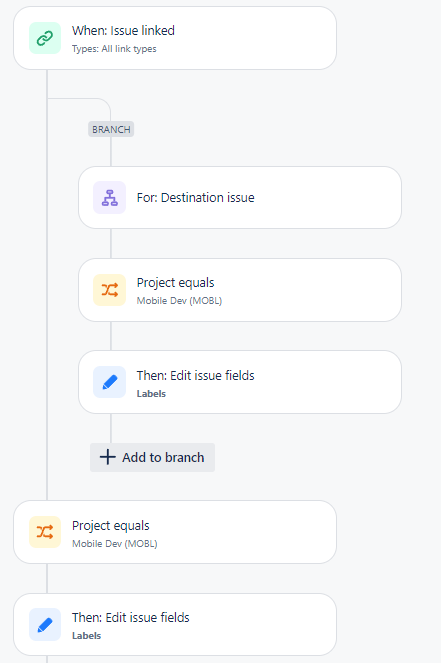The image size is (441, 663).
Task: Click the orange condition icon inside the branch
Action: (110, 290)
